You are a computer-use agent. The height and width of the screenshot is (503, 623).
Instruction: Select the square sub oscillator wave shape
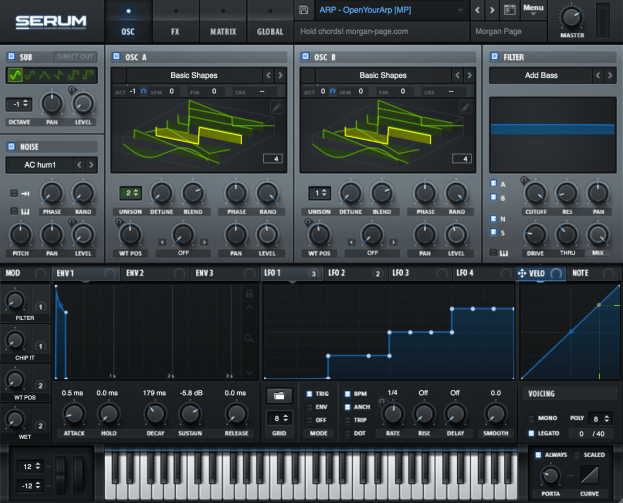[x=74, y=75]
